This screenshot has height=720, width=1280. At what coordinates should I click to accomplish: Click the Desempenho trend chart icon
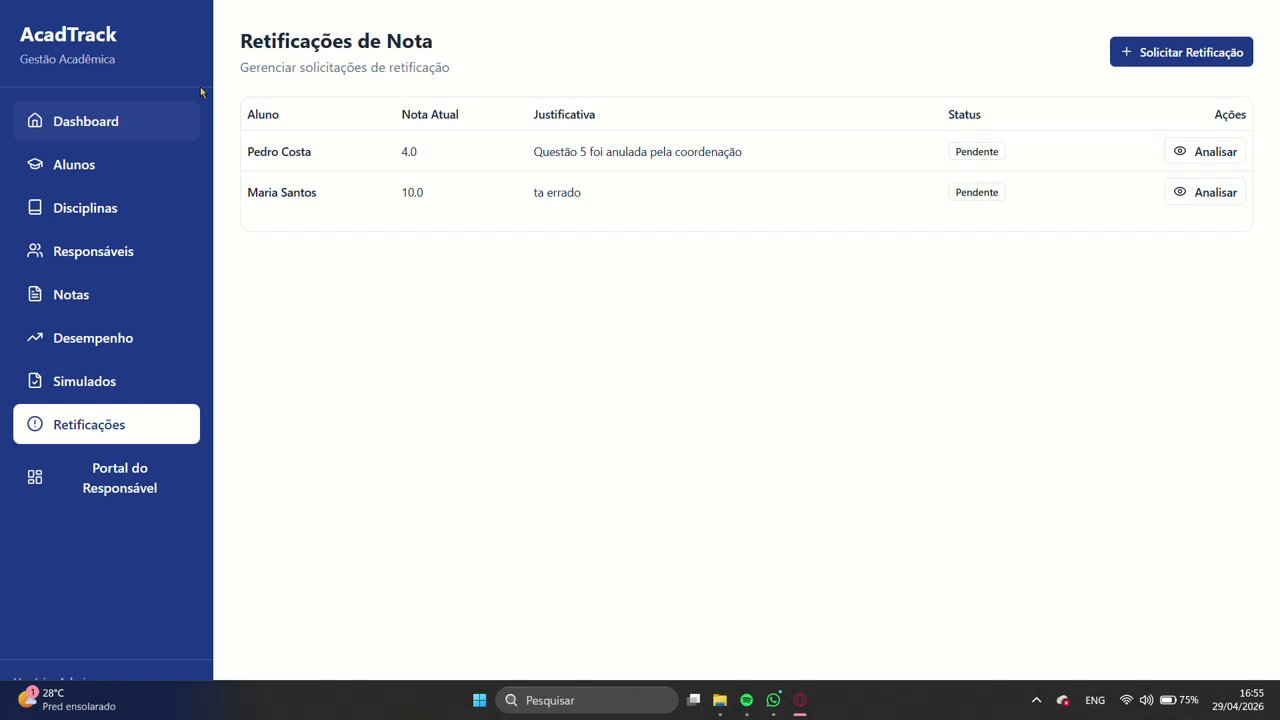pyautogui.click(x=35, y=338)
